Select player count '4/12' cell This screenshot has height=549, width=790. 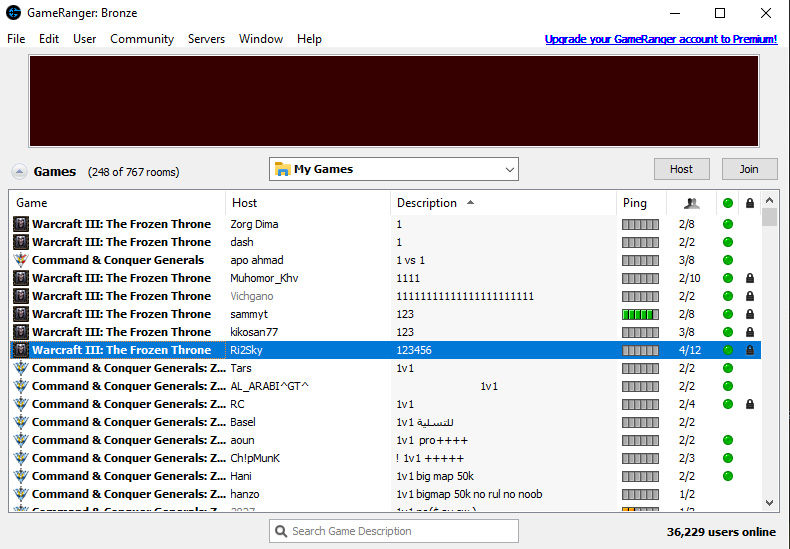(x=689, y=350)
